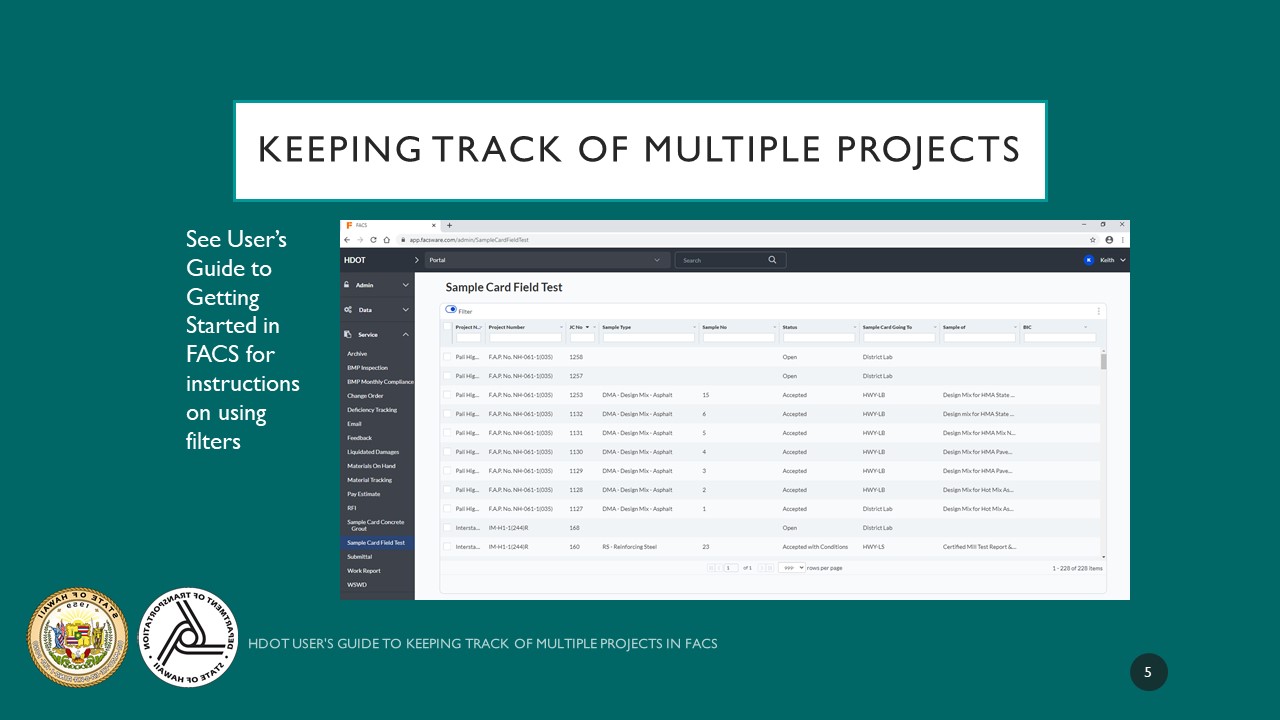1280x720 pixels.
Task: Go to browser home page
Action: (x=386, y=240)
